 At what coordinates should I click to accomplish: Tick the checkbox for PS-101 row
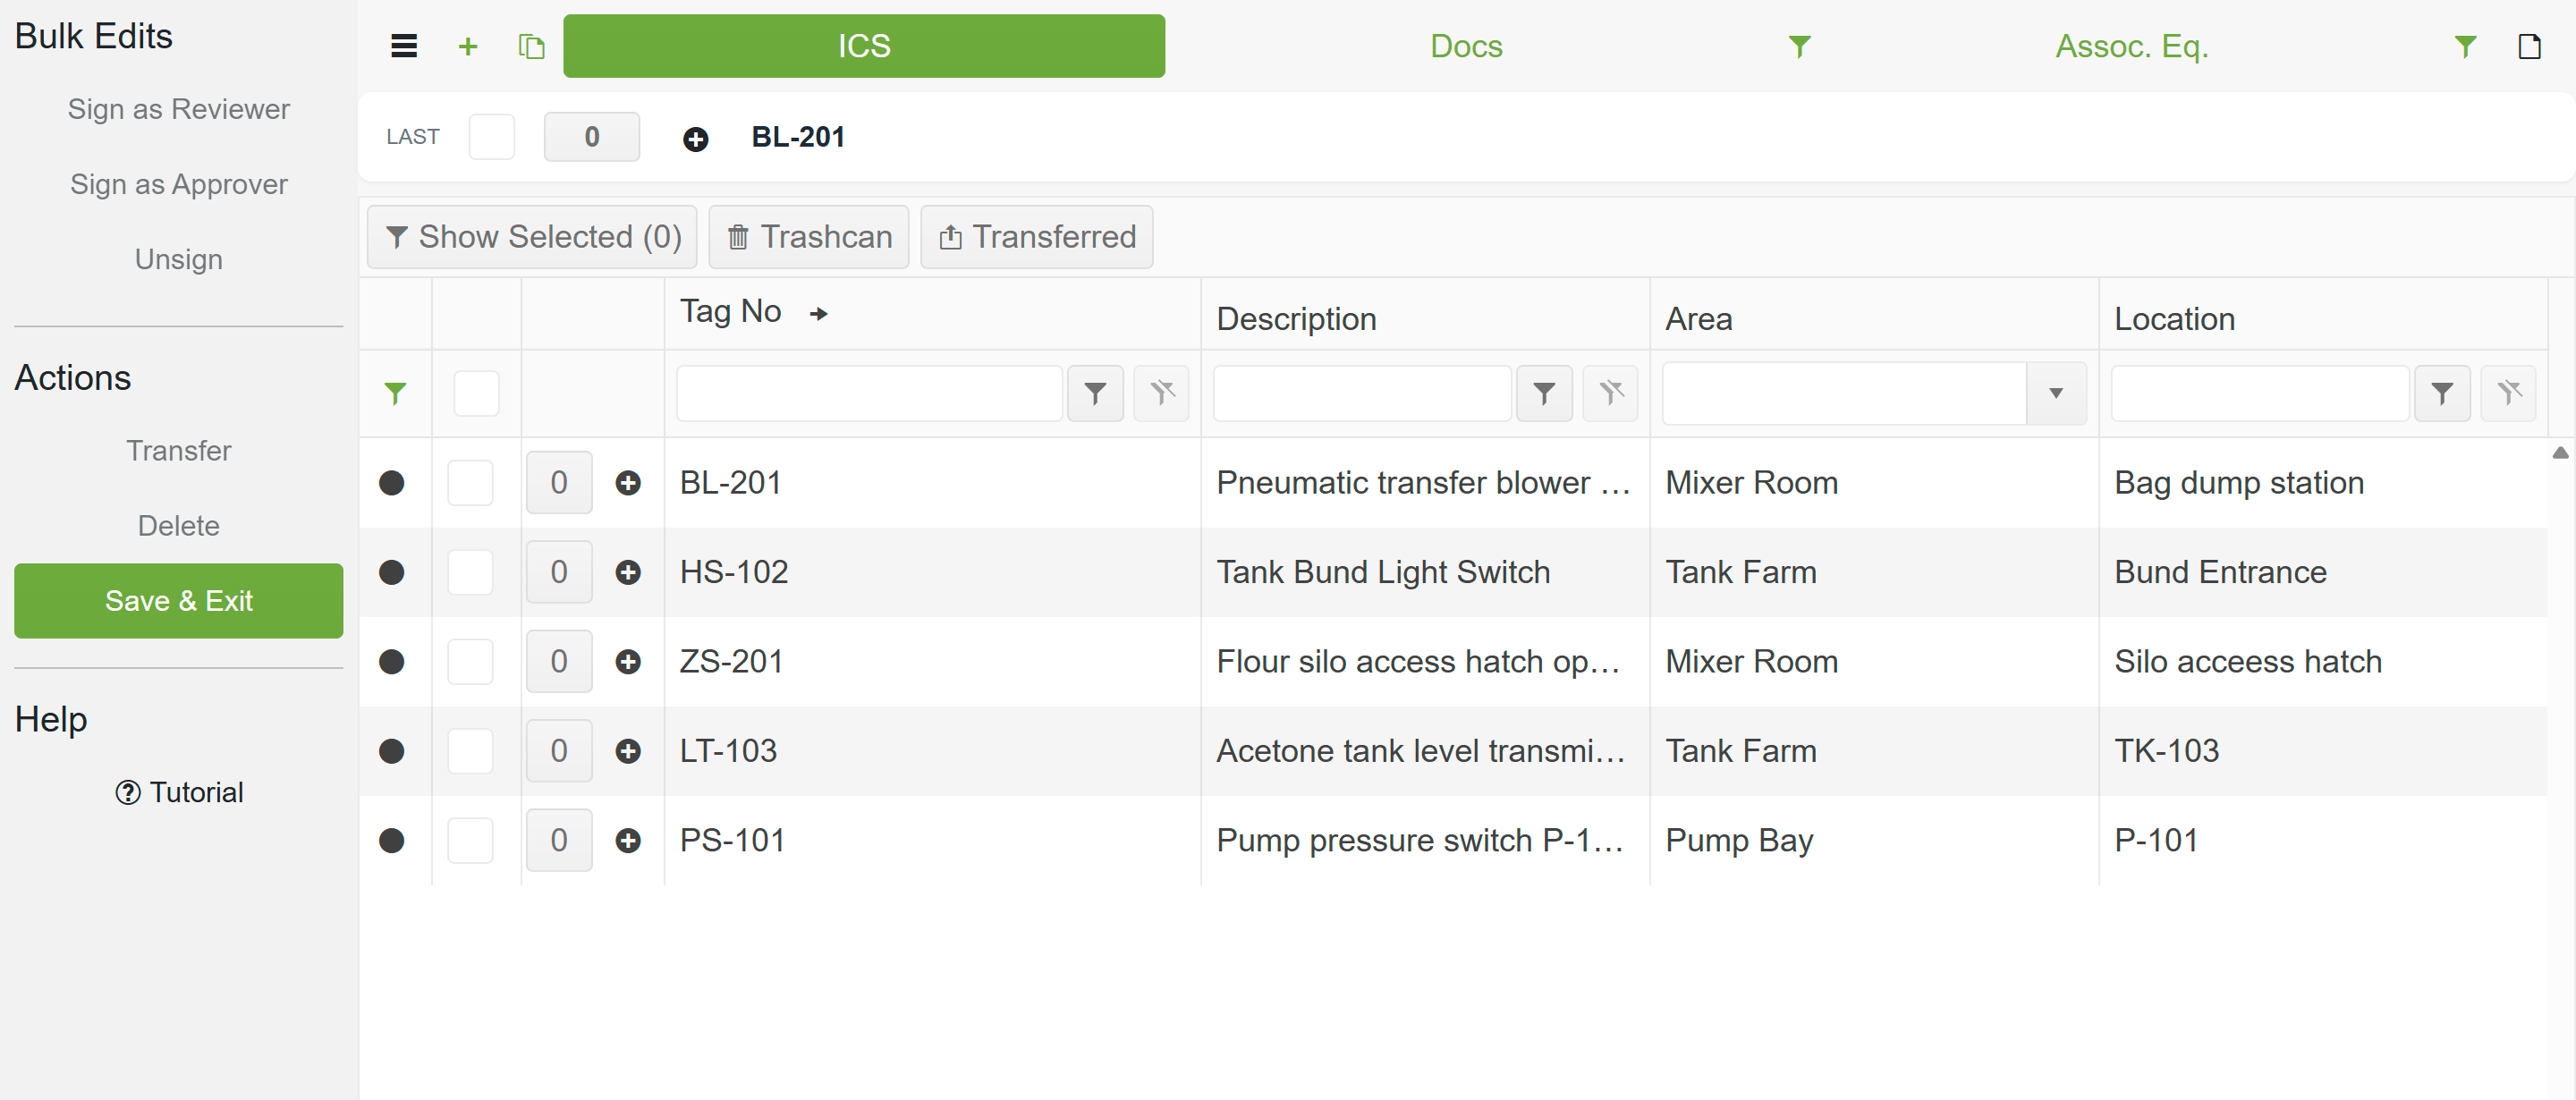point(470,841)
